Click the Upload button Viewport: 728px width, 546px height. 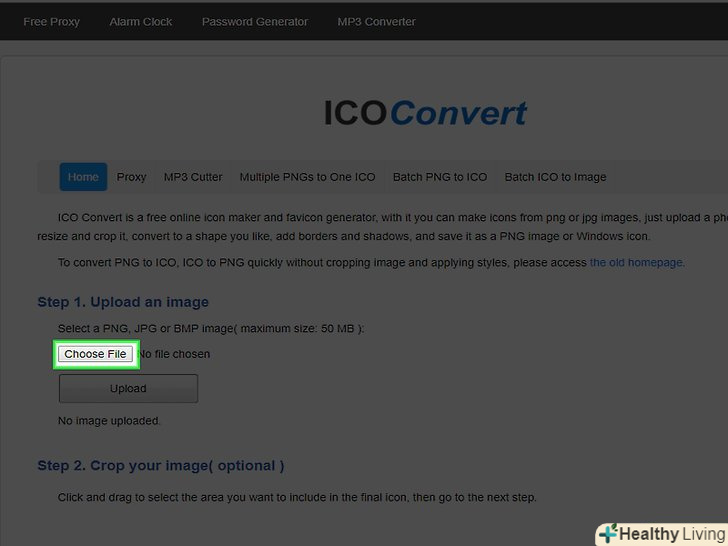[x=128, y=389]
